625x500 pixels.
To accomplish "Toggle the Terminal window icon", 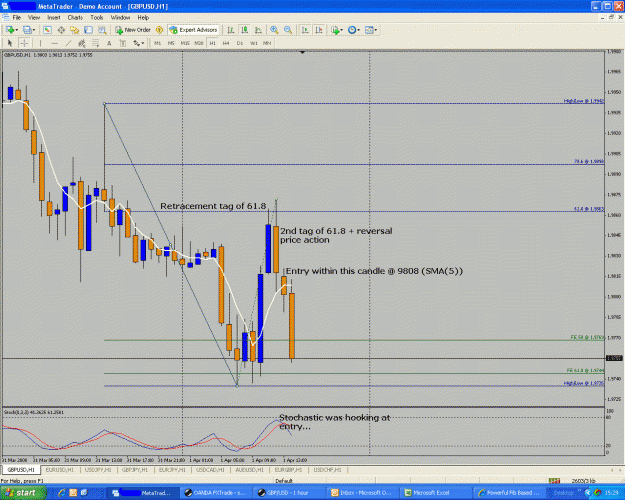I will point(88,30).
